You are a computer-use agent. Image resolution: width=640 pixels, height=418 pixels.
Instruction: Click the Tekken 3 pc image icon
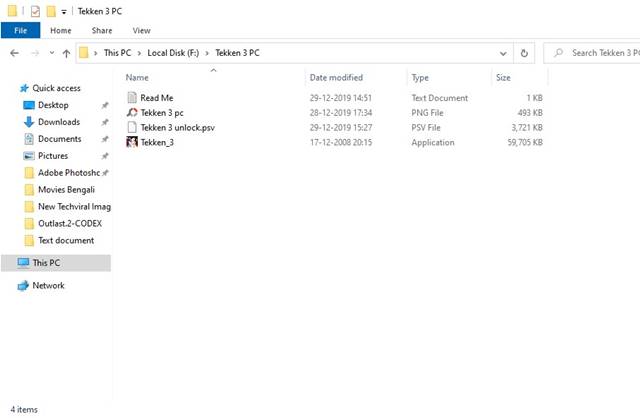(x=132, y=112)
